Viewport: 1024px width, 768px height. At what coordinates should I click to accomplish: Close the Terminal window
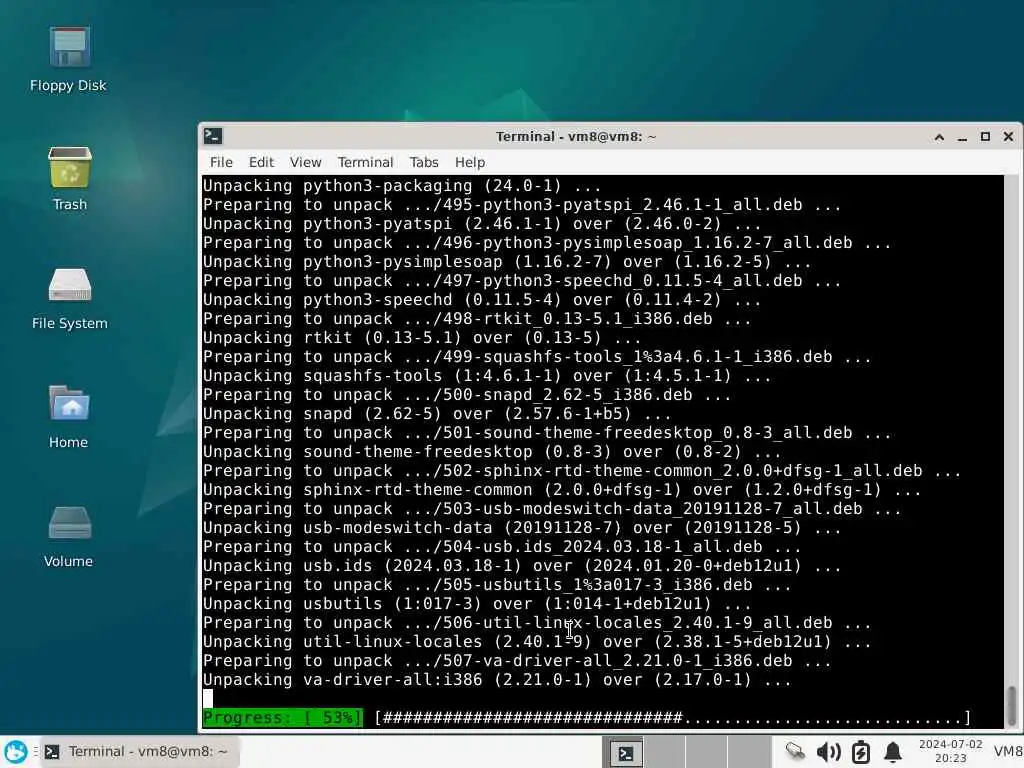pos(1008,136)
